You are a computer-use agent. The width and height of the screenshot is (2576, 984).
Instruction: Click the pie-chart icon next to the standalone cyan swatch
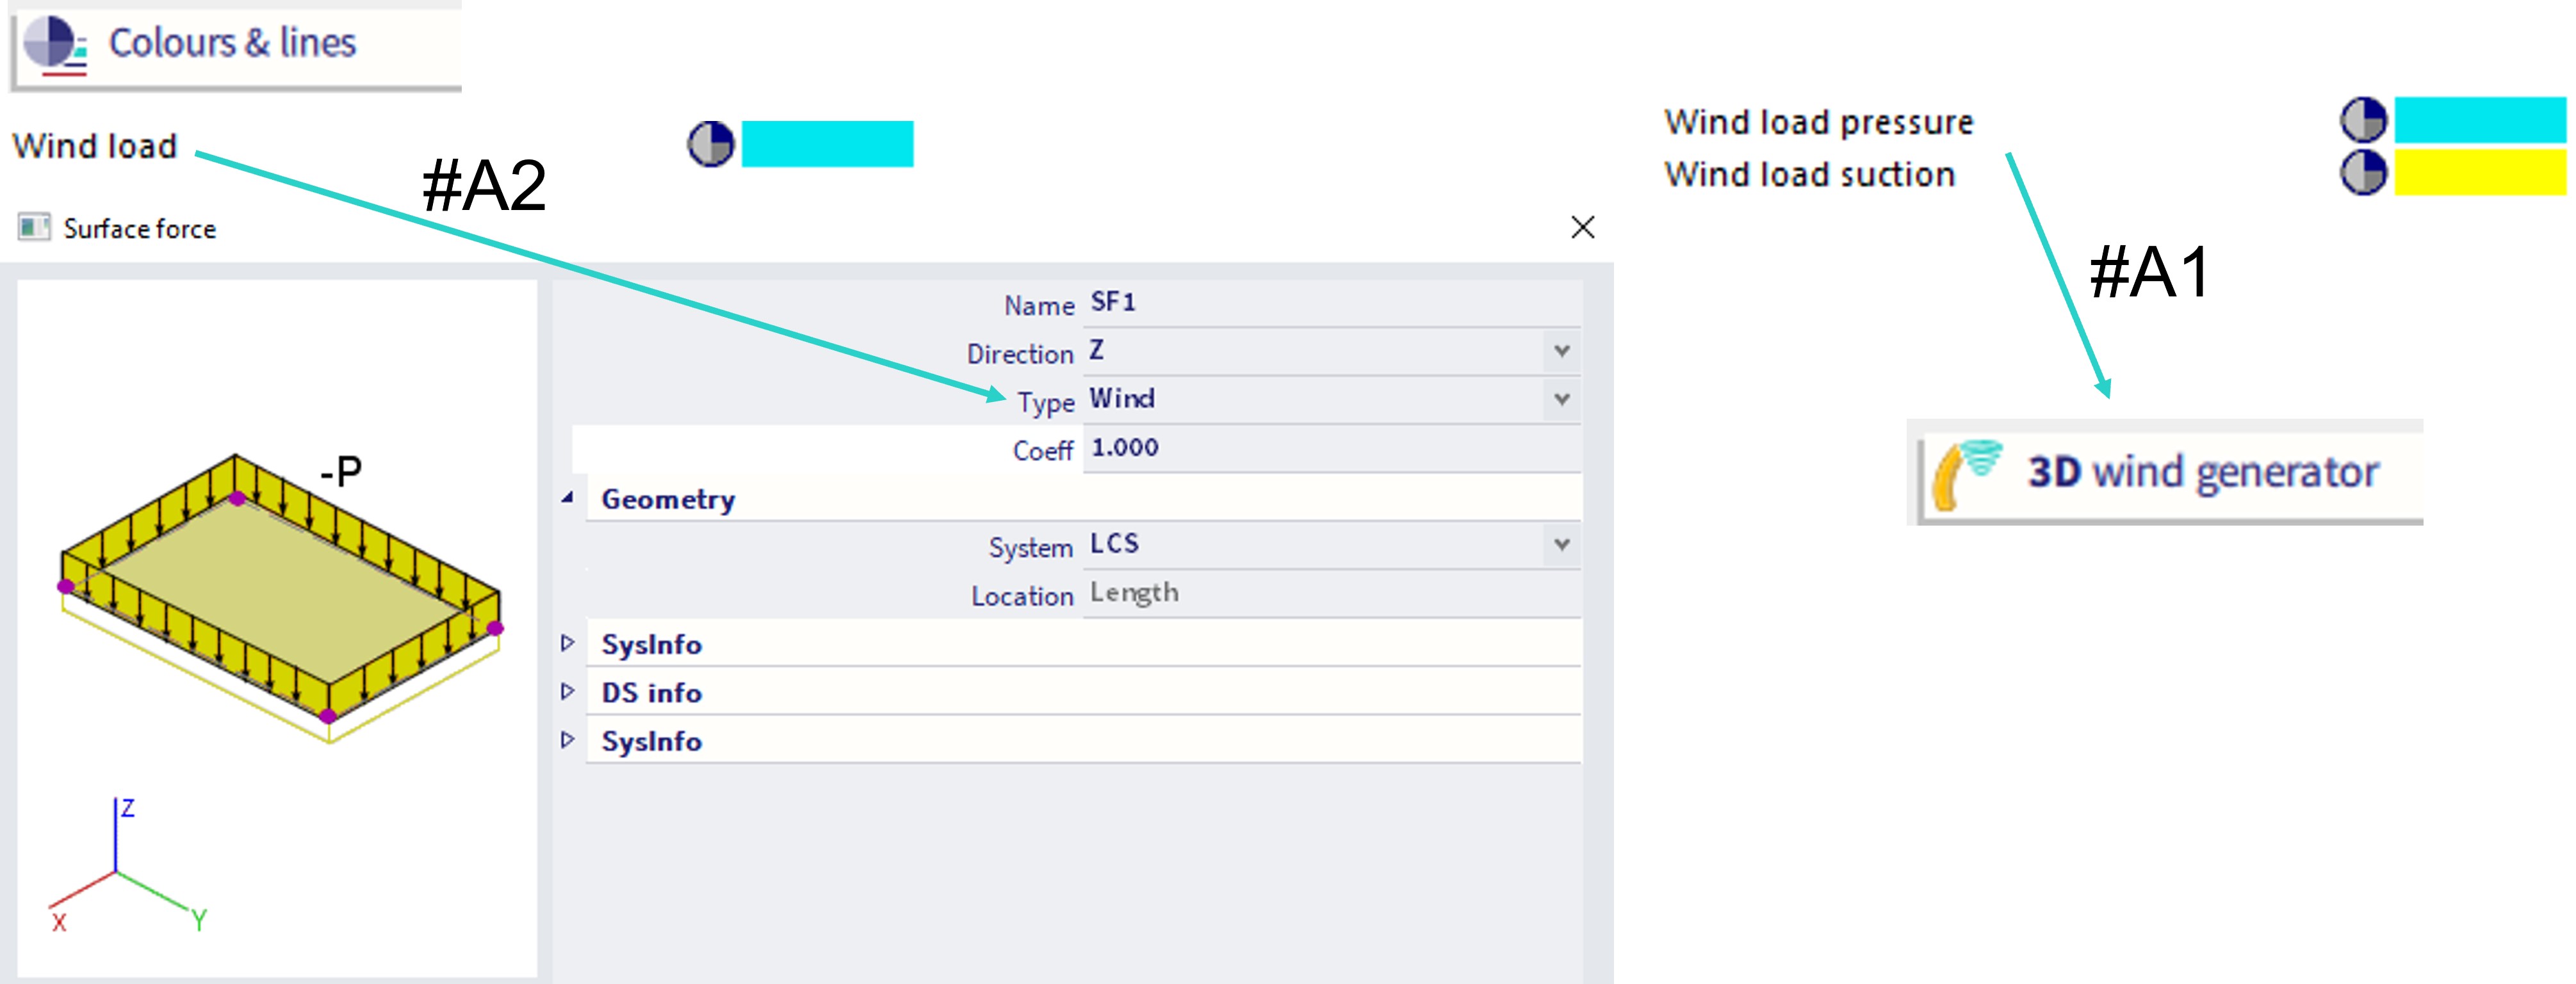[711, 145]
